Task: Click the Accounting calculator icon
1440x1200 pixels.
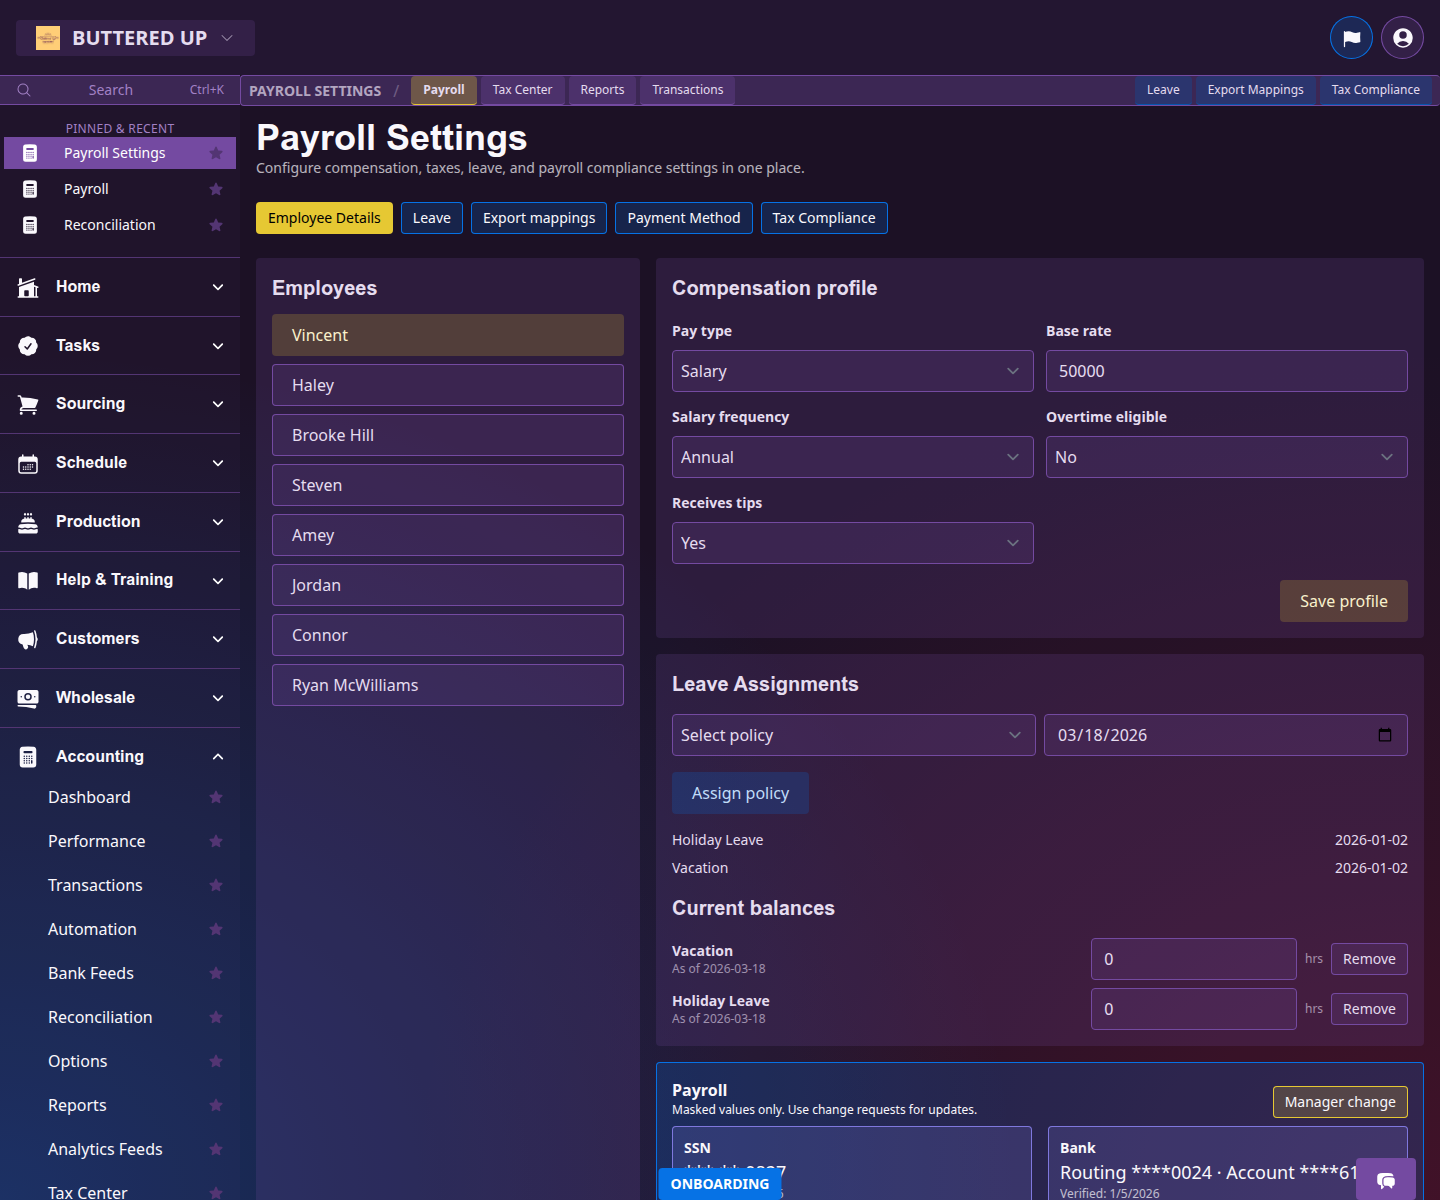Action: coord(28,756)
